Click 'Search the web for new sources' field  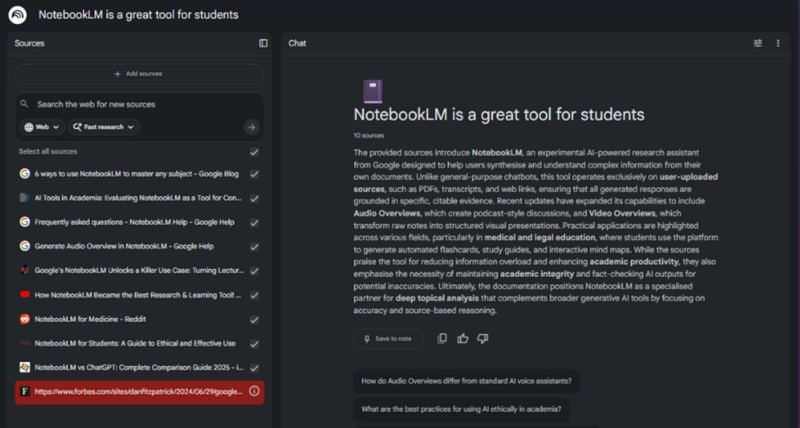[x=138, y=104]
